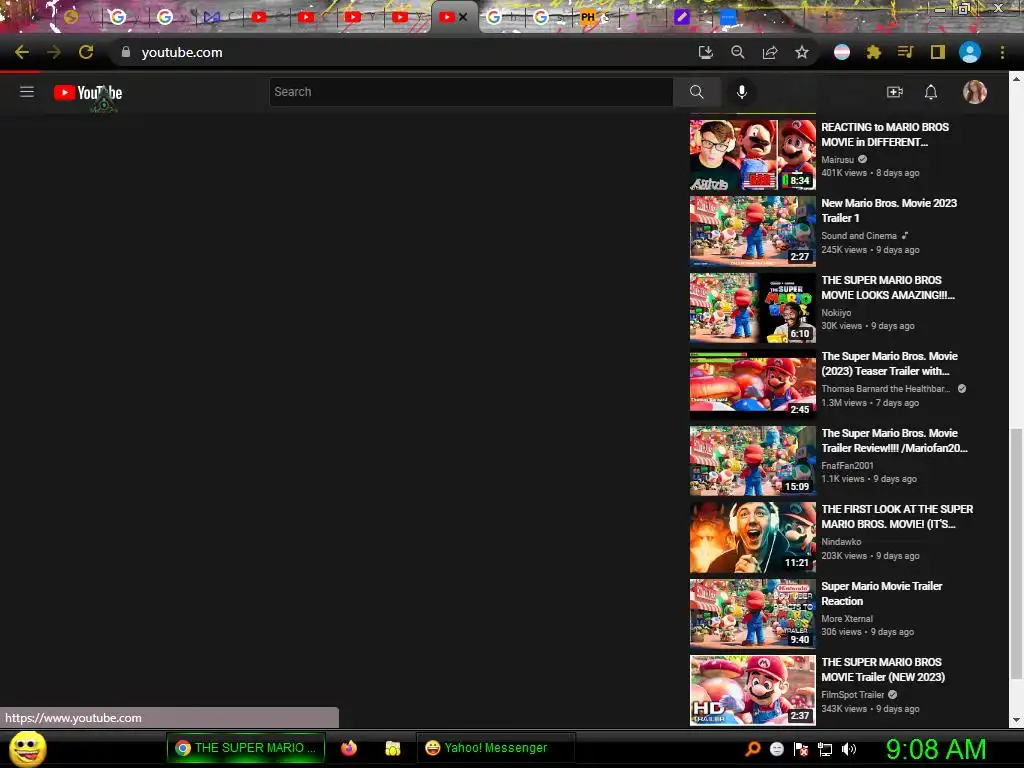Screen dimensions: 1024x768
Task: Visit the Nokiiyo channel name
Action: coord(836,313)
